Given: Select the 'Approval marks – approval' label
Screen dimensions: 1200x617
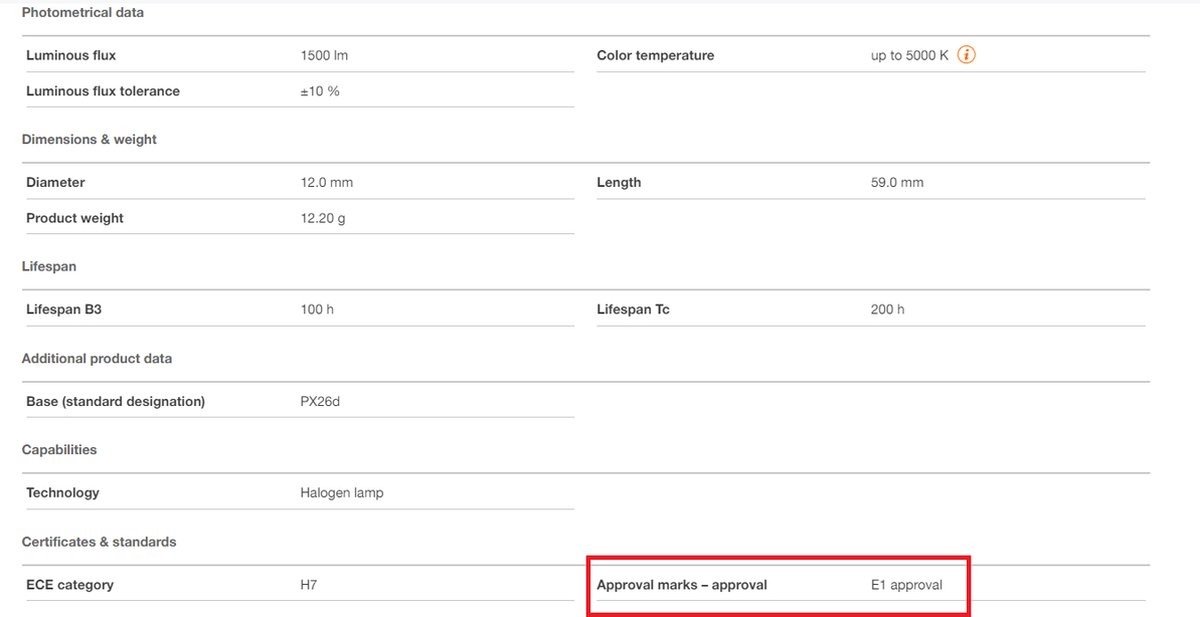Looking at the screenshot, I should tap(682, 585).
